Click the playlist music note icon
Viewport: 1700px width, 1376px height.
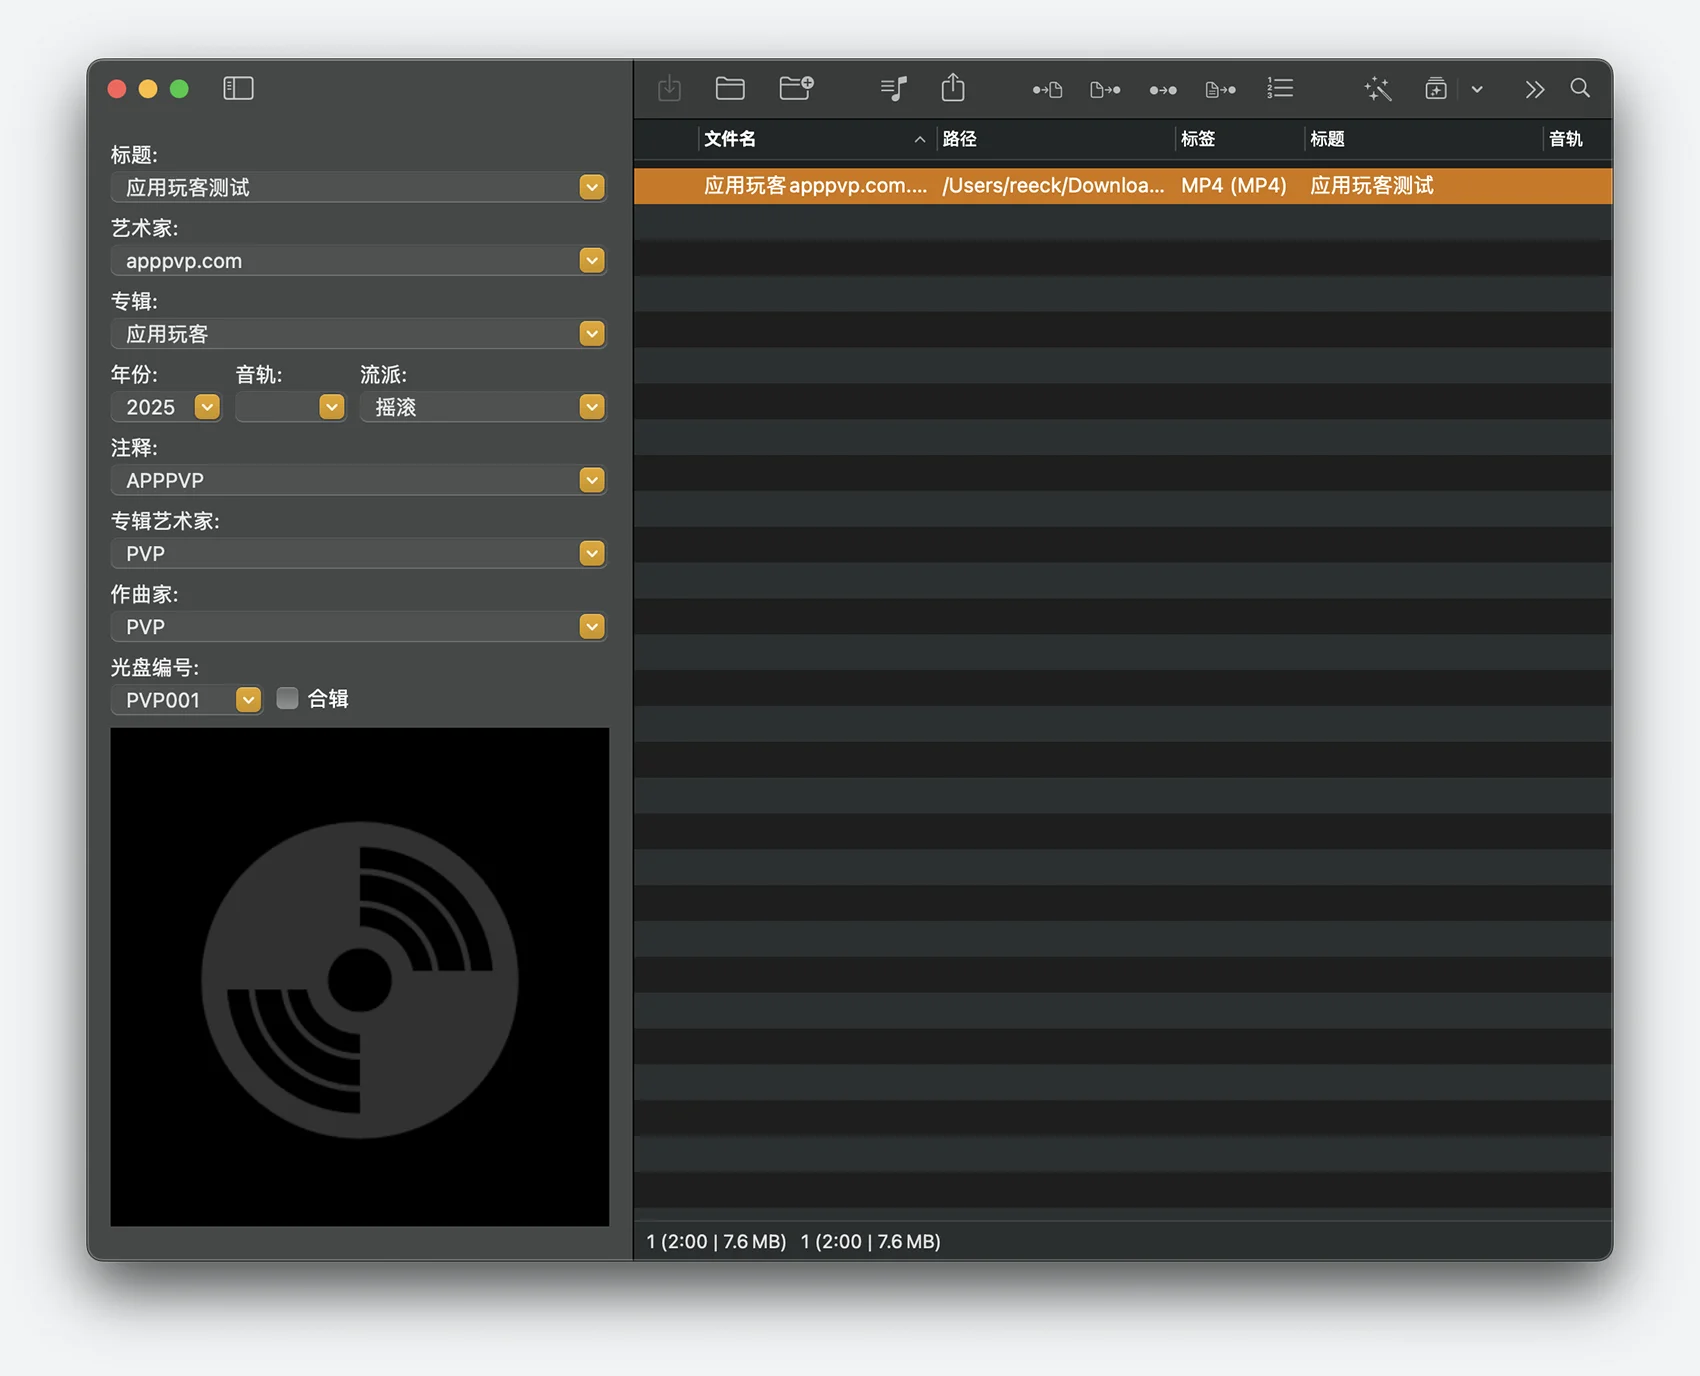894,89
